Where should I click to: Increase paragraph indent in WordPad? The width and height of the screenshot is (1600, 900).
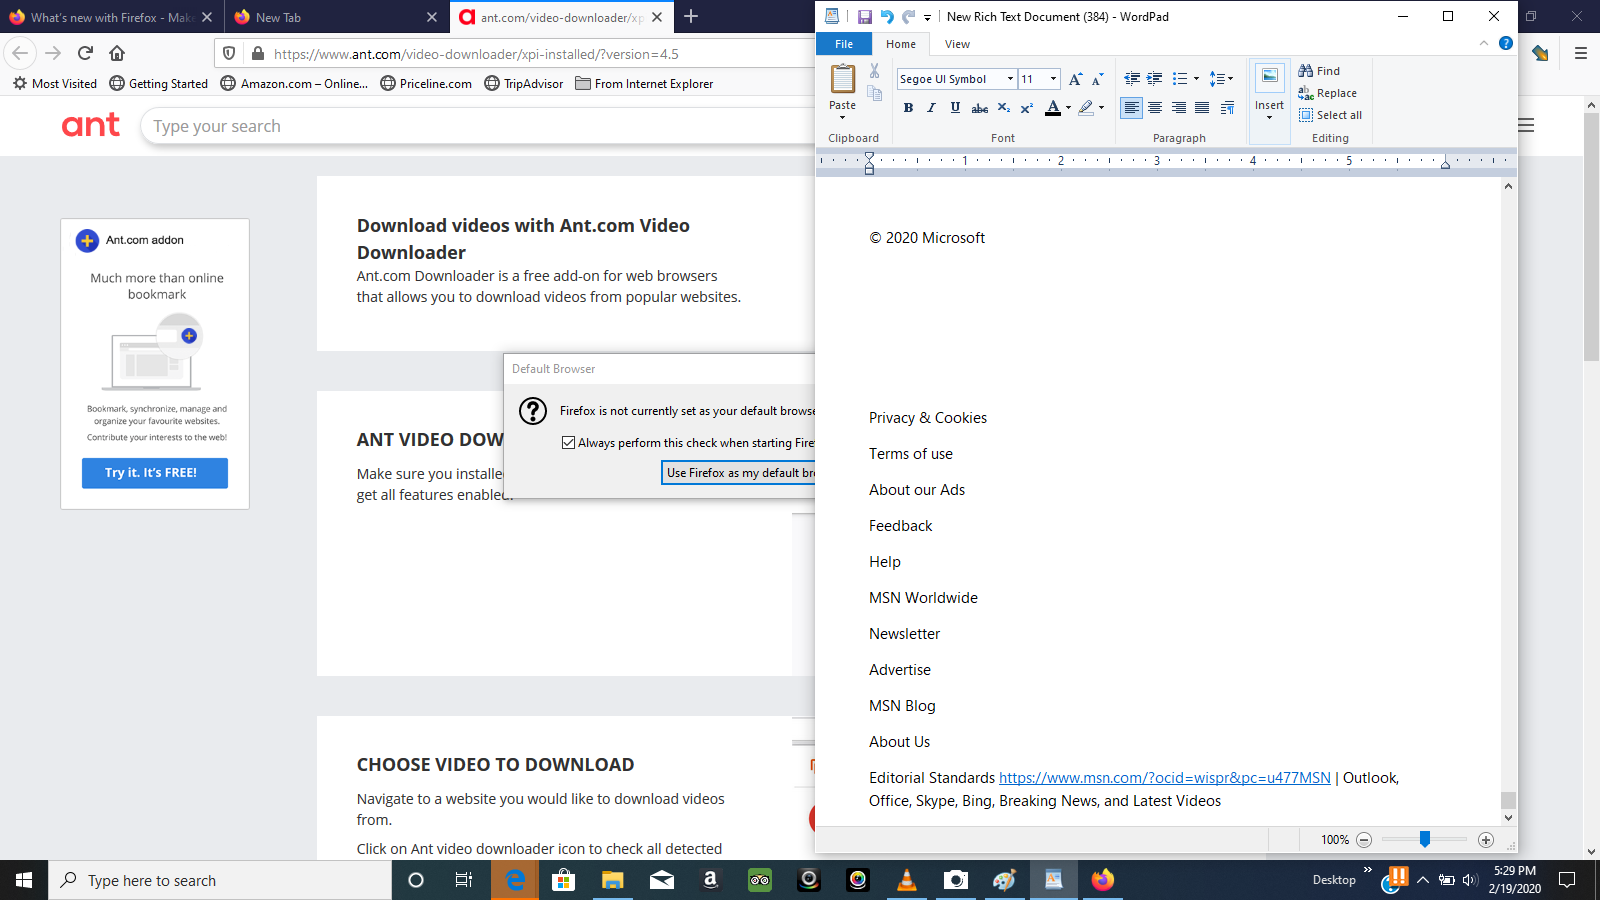click(x=1154, y=79)
